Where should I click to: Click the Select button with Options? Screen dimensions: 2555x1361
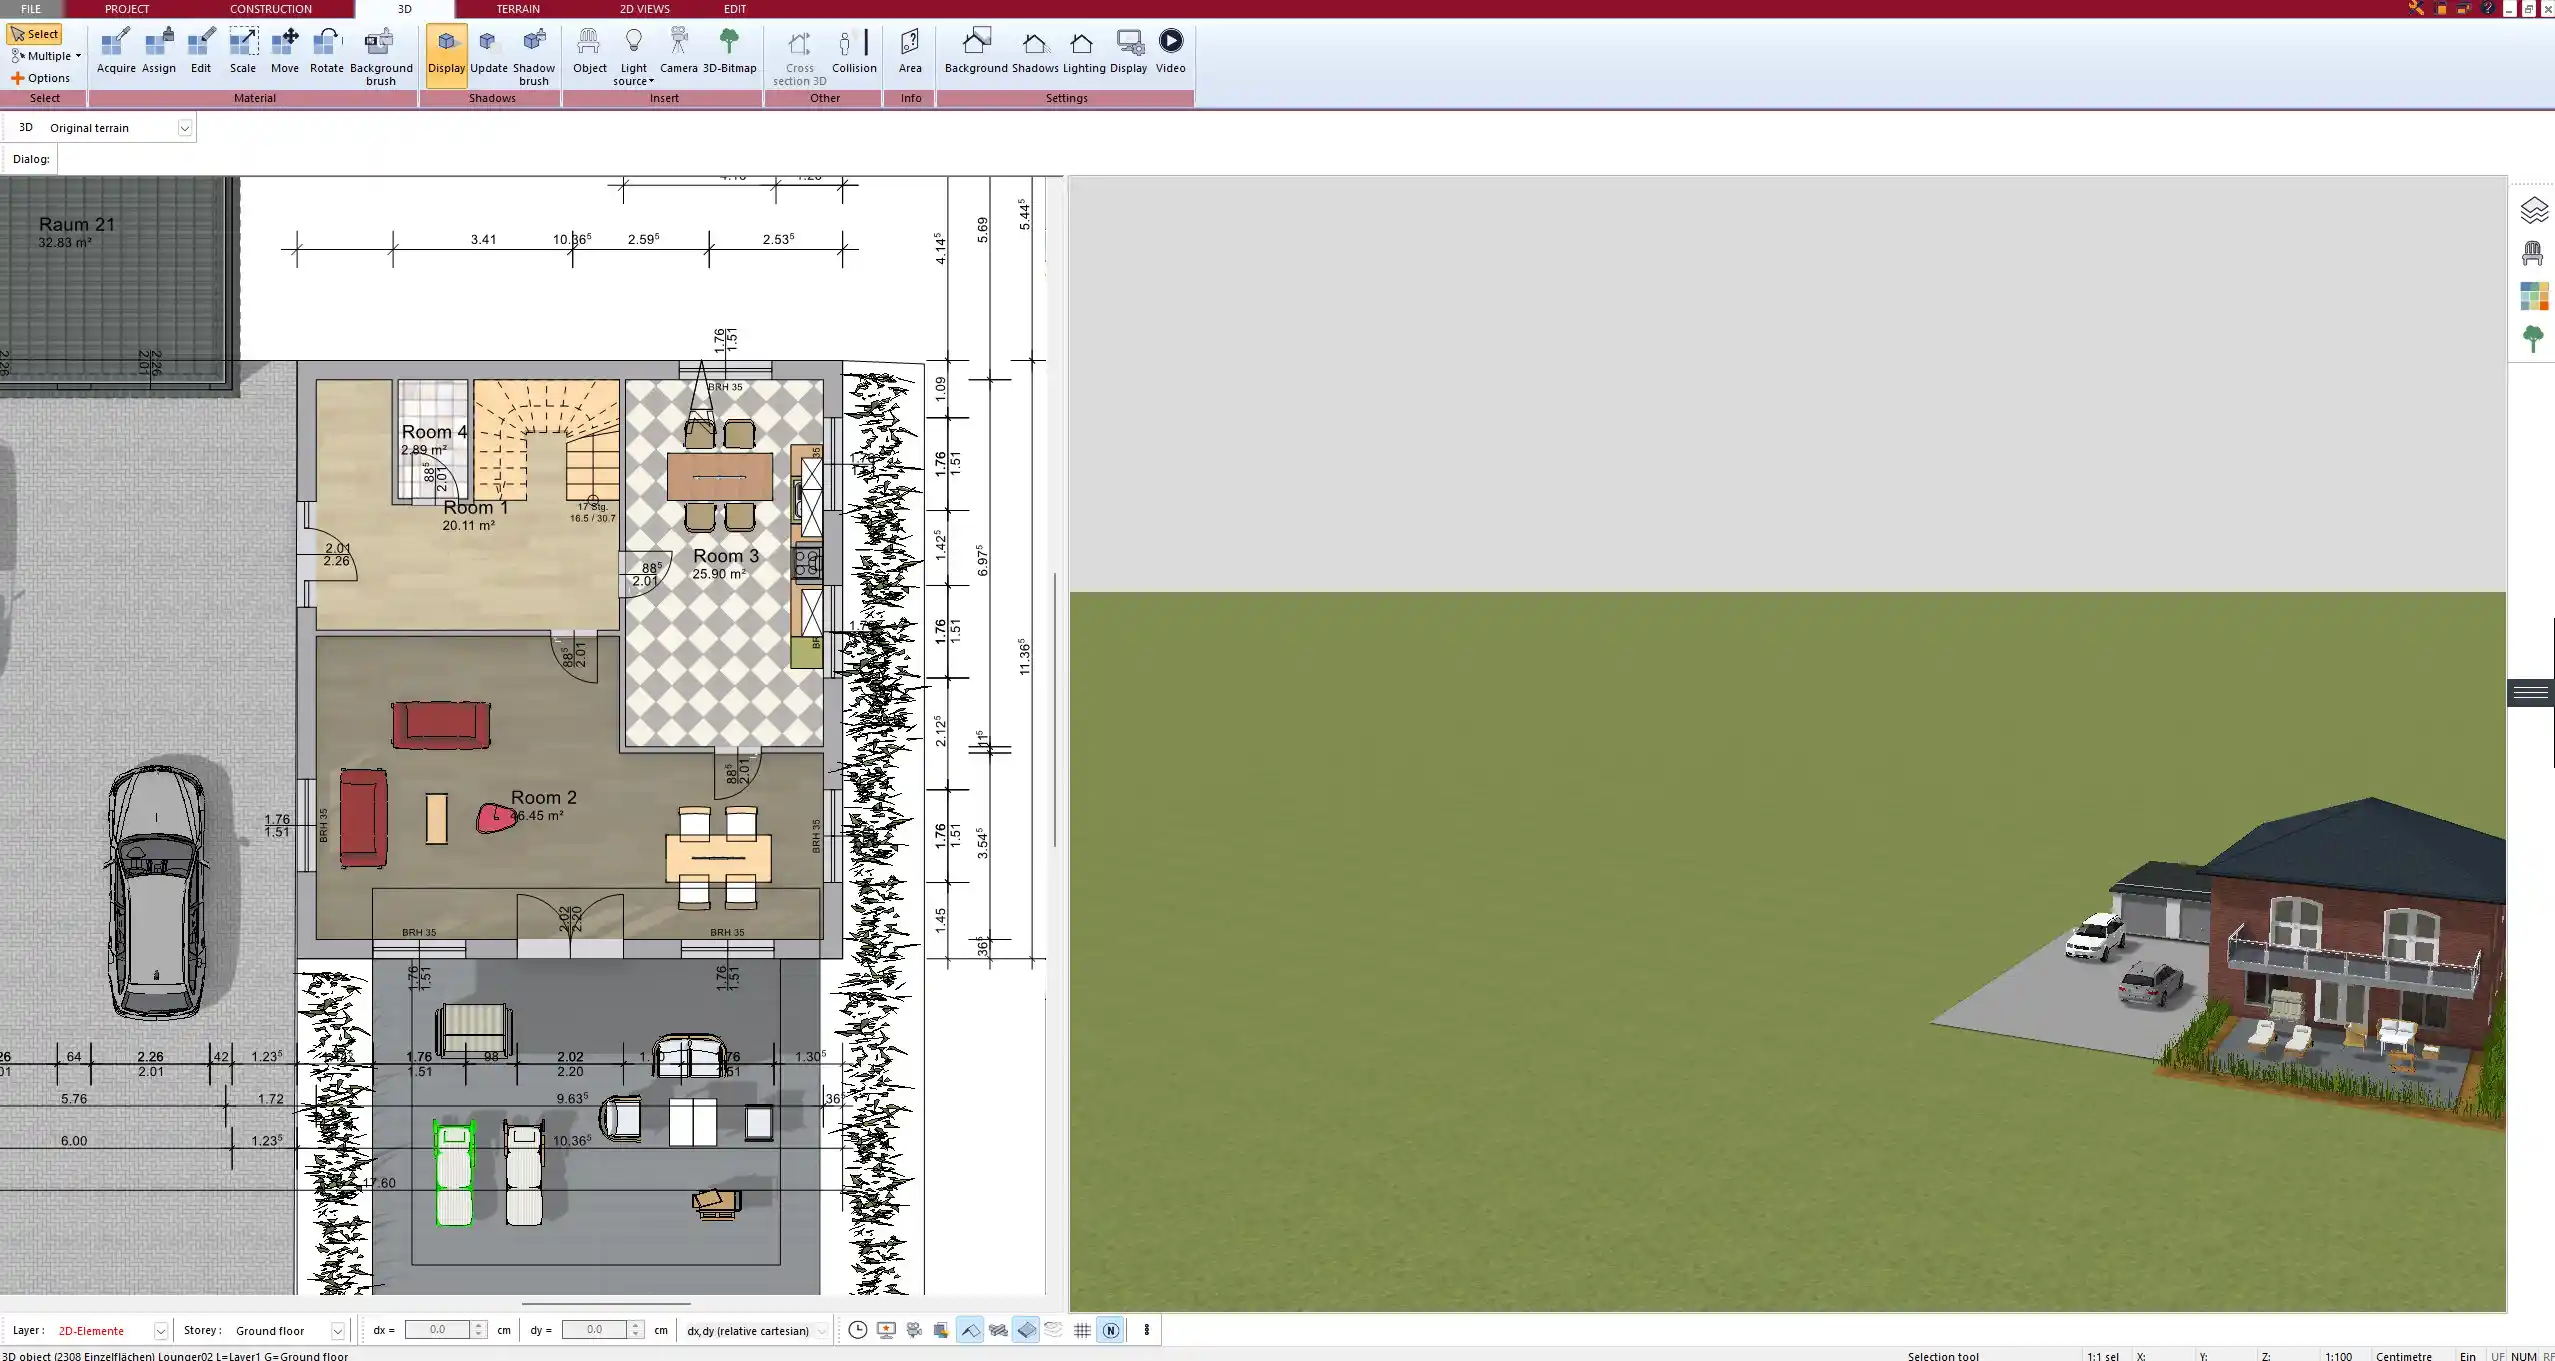click(x=35, y=33)
